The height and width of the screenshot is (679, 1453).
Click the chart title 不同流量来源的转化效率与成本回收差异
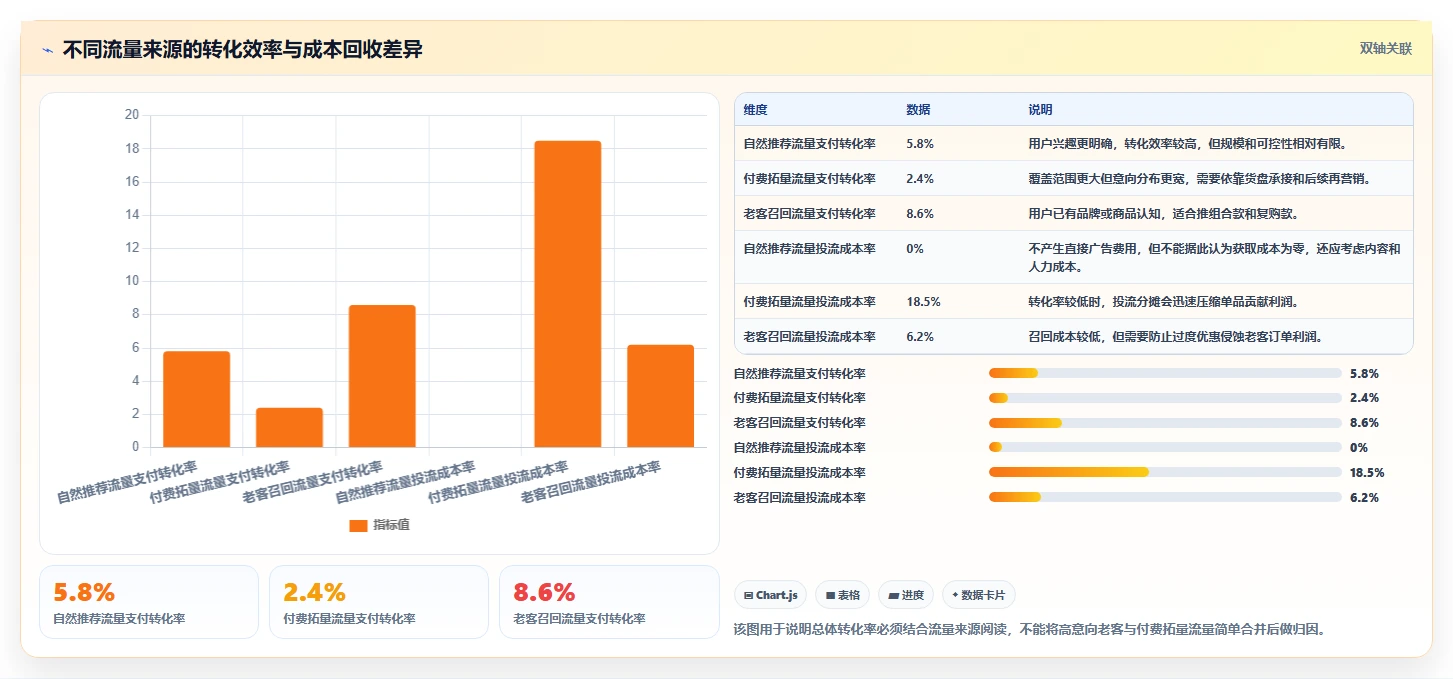[x=242, y=50]
